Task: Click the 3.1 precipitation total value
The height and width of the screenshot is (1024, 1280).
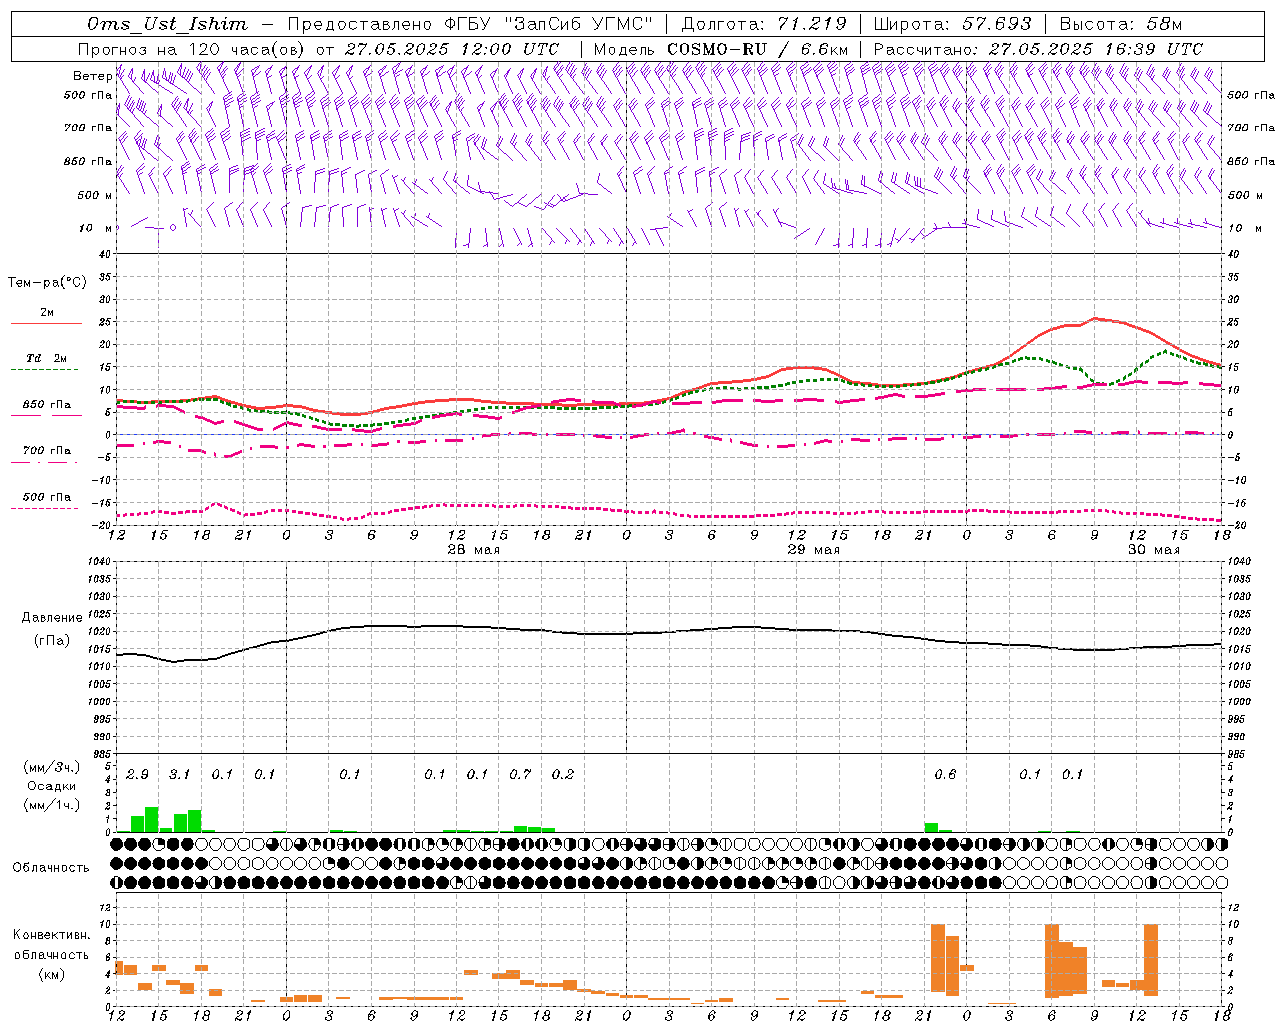Action: click(x=179, y=774)
